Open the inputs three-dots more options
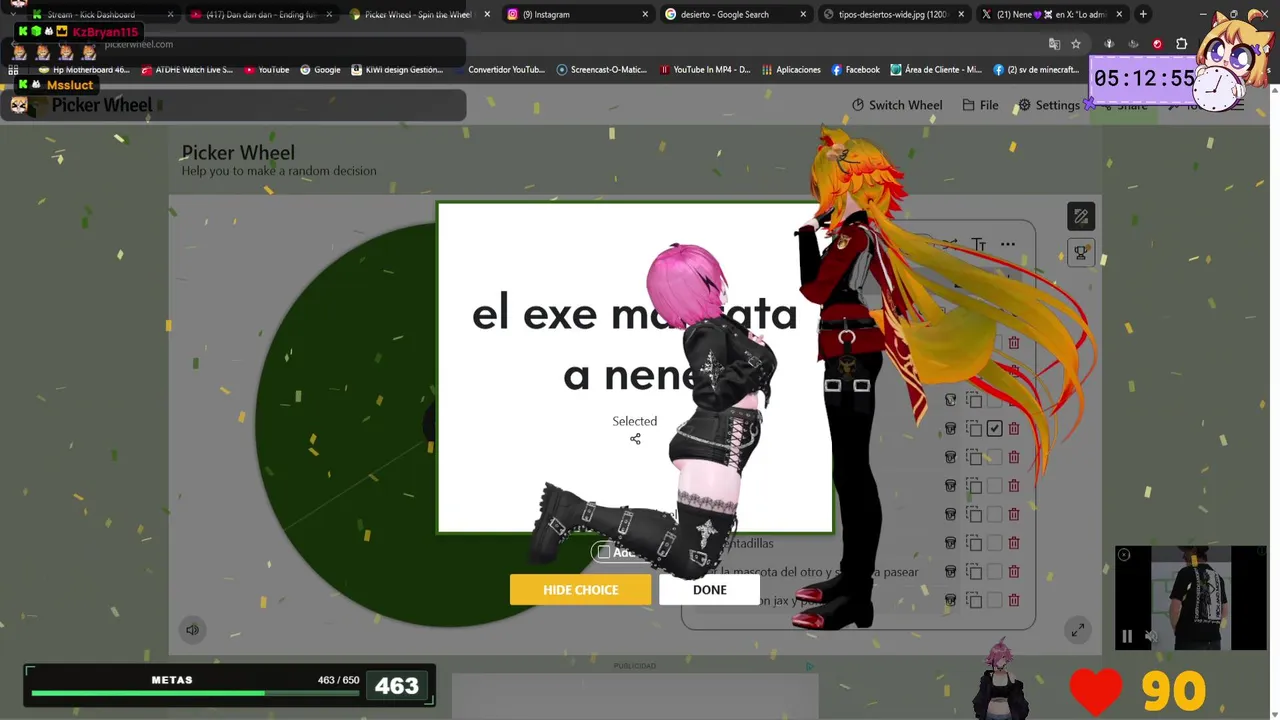Viewport: 1280px width, 720px height. pyautogui.click(x=1008, y=244)
